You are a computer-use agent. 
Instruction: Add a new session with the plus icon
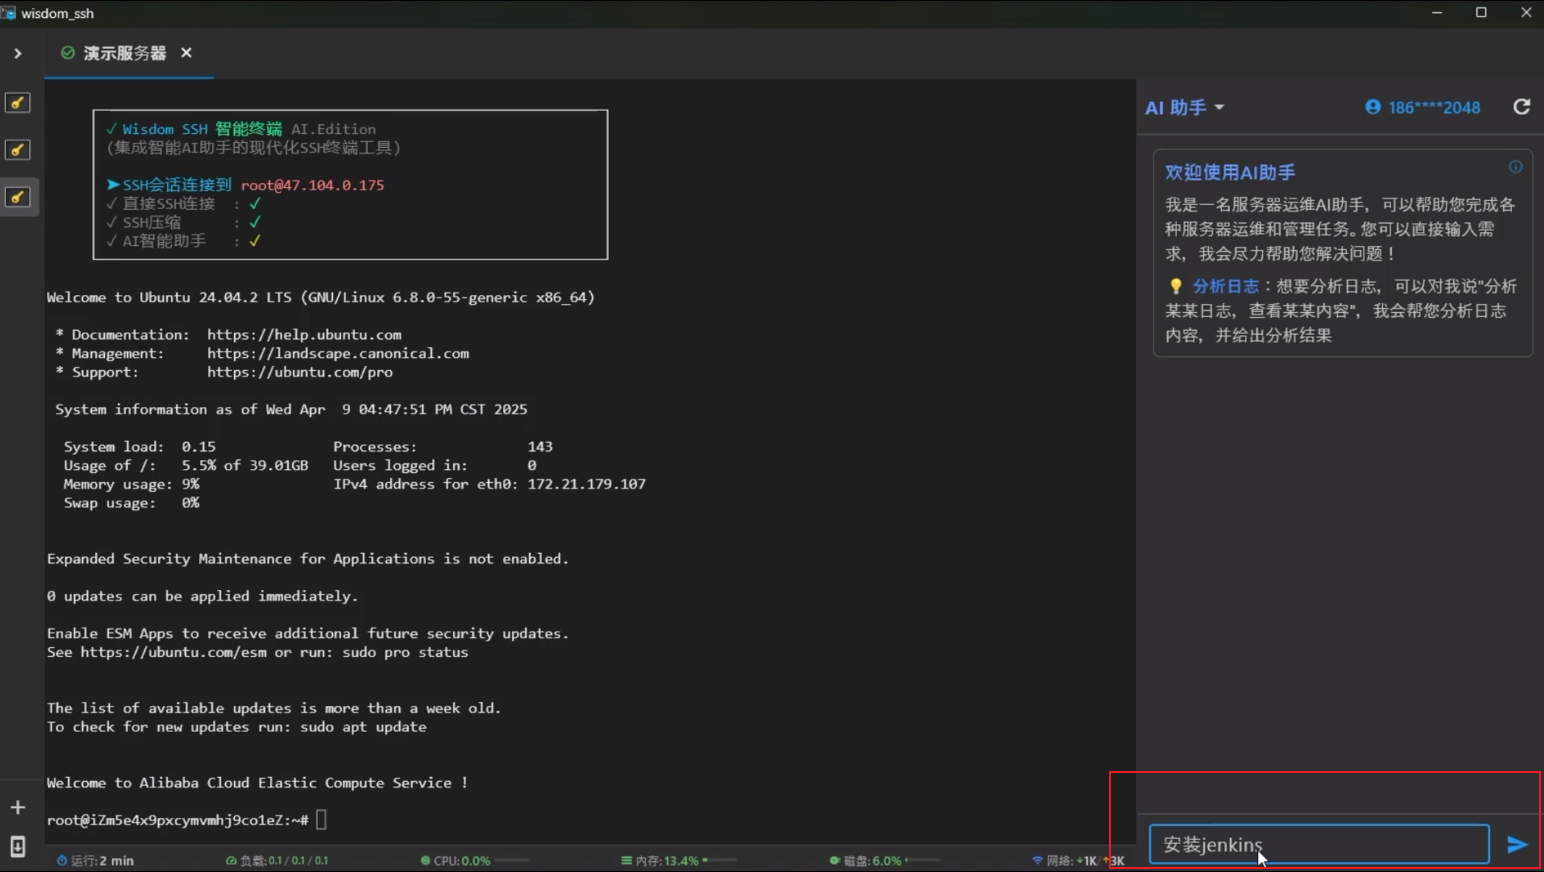pos(18,807)
